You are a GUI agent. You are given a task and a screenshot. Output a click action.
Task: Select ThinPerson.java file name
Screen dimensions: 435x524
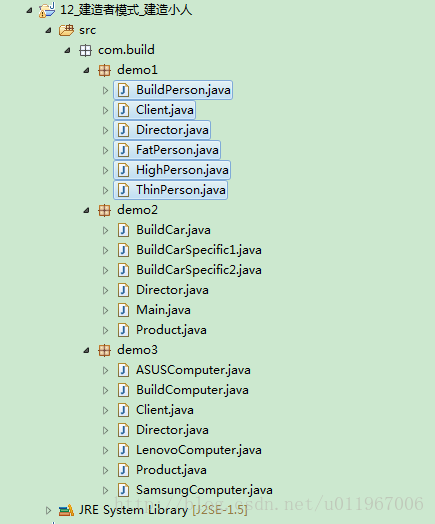point(181,190)
